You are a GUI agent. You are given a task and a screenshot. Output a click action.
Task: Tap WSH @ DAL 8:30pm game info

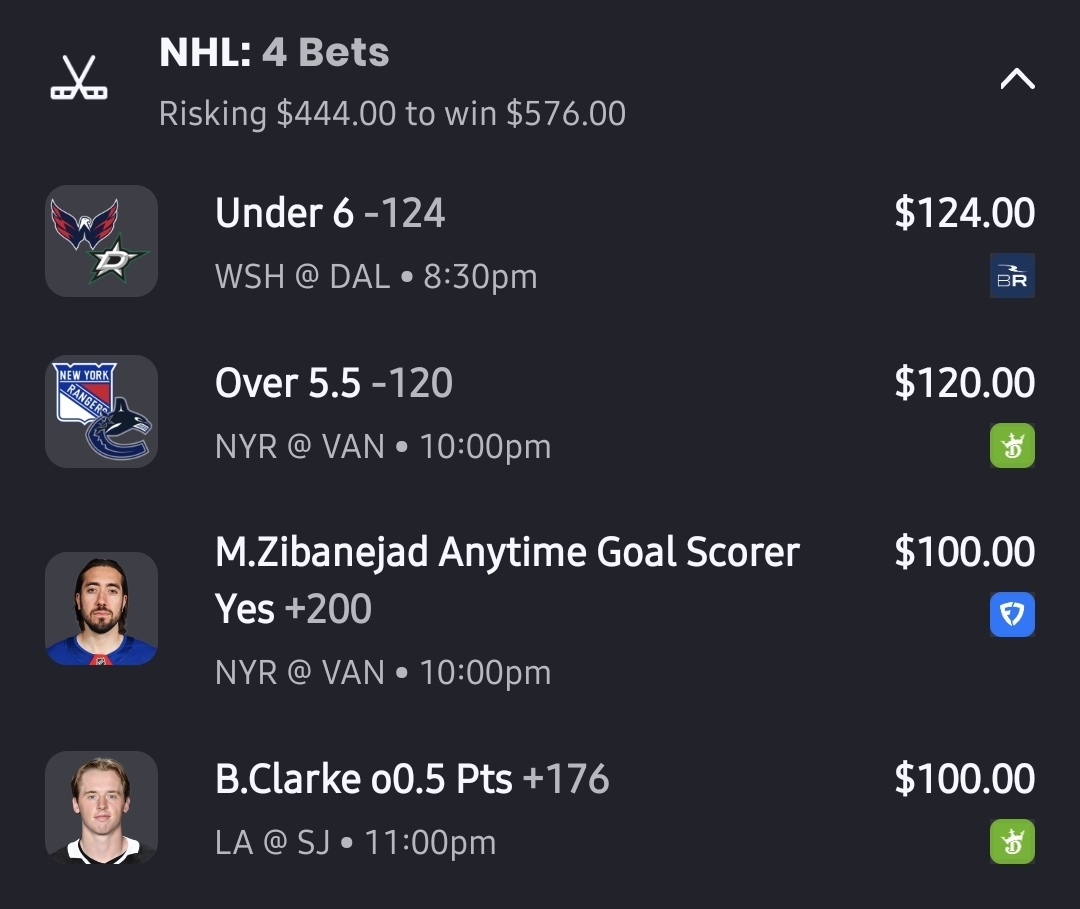coord(376,277)
